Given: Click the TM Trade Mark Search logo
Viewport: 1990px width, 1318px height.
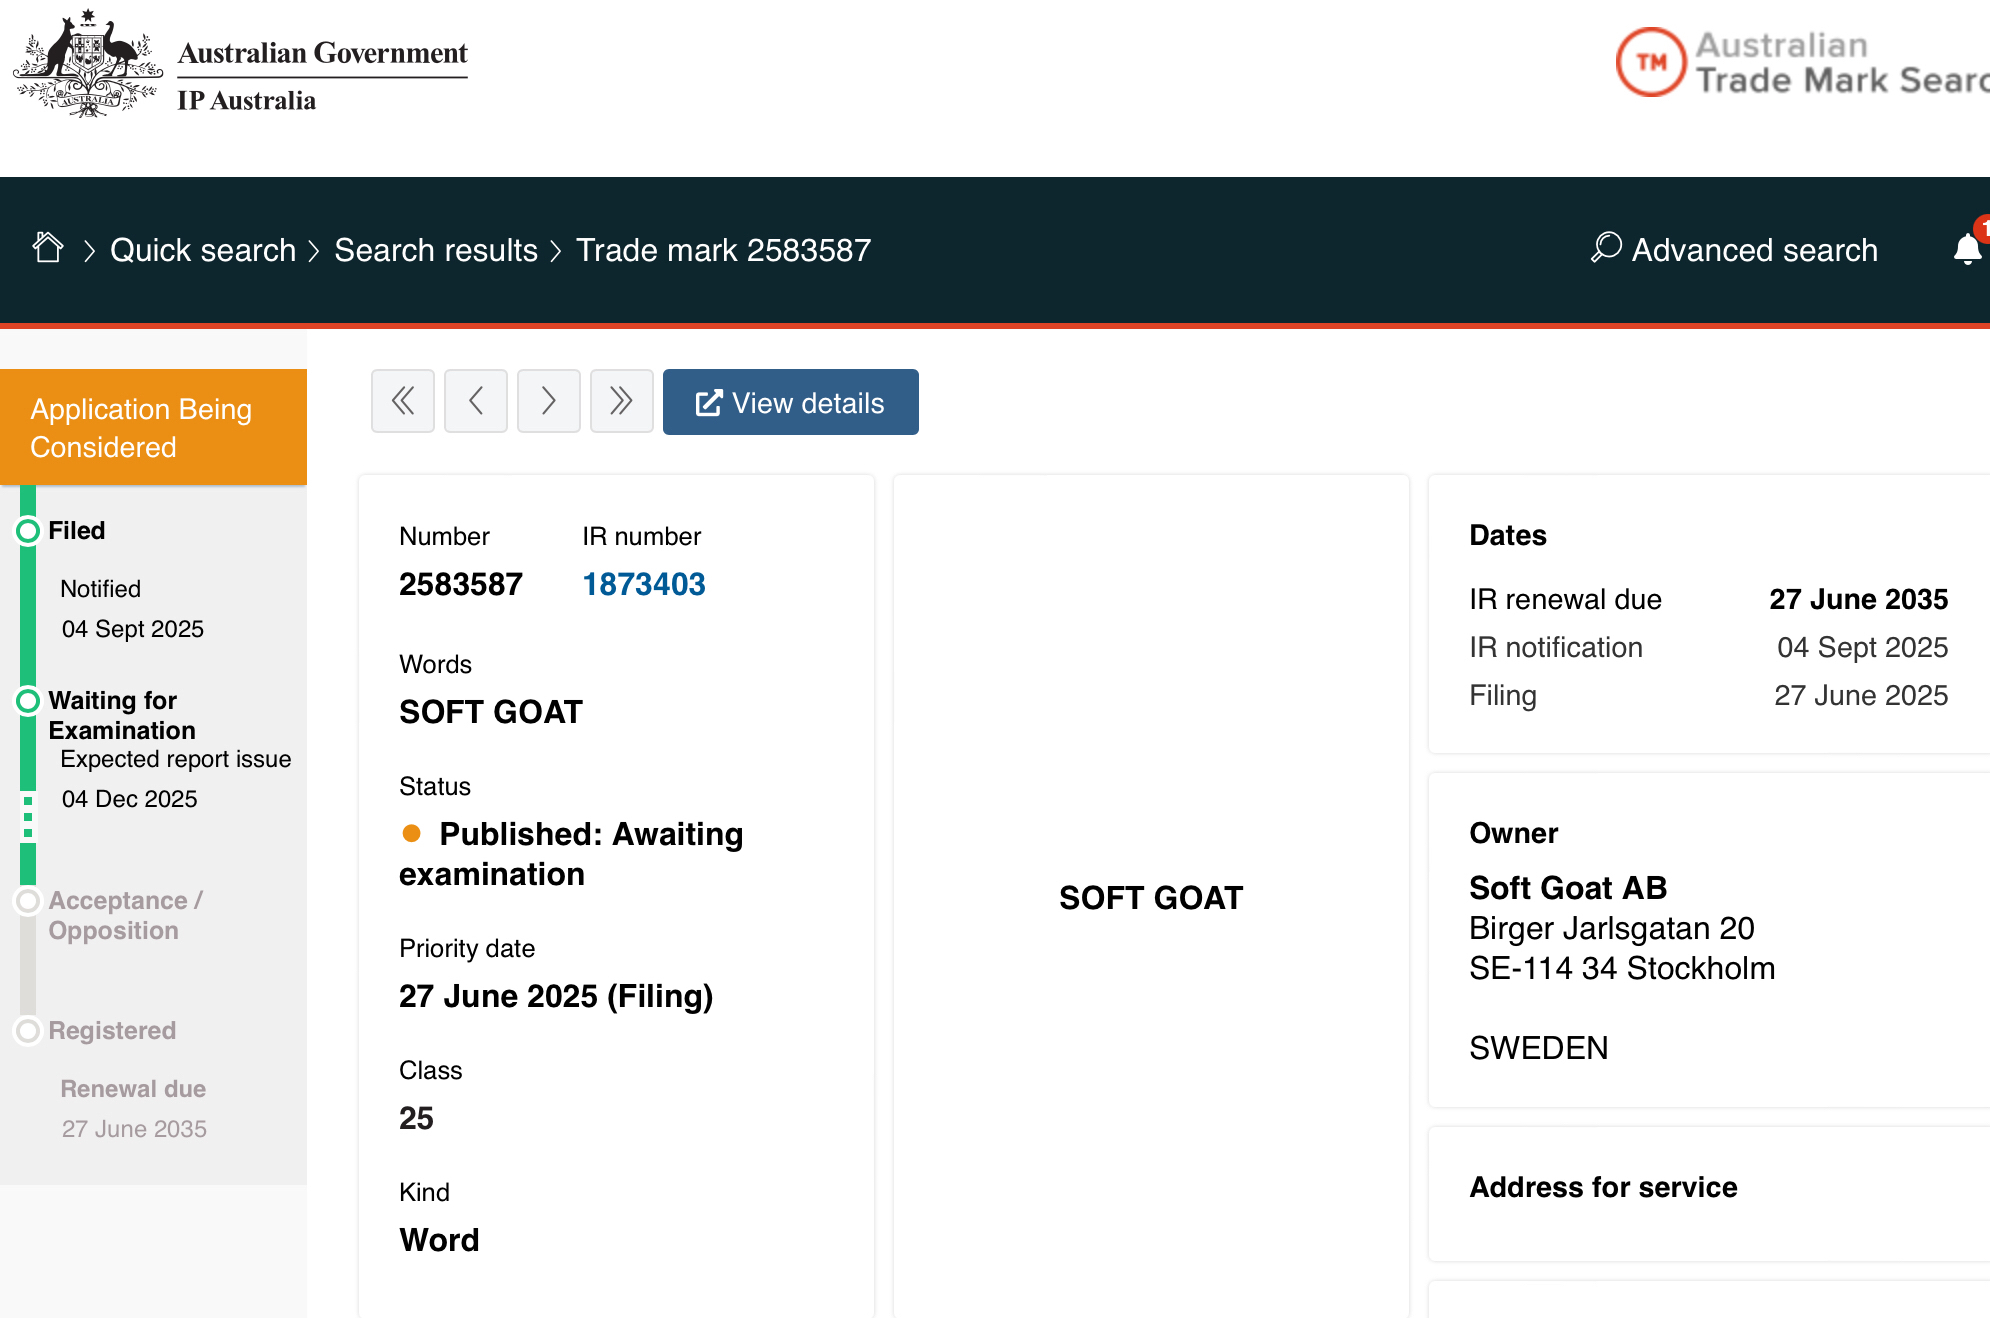Looking at the screenshot, I should (1652, 62).
